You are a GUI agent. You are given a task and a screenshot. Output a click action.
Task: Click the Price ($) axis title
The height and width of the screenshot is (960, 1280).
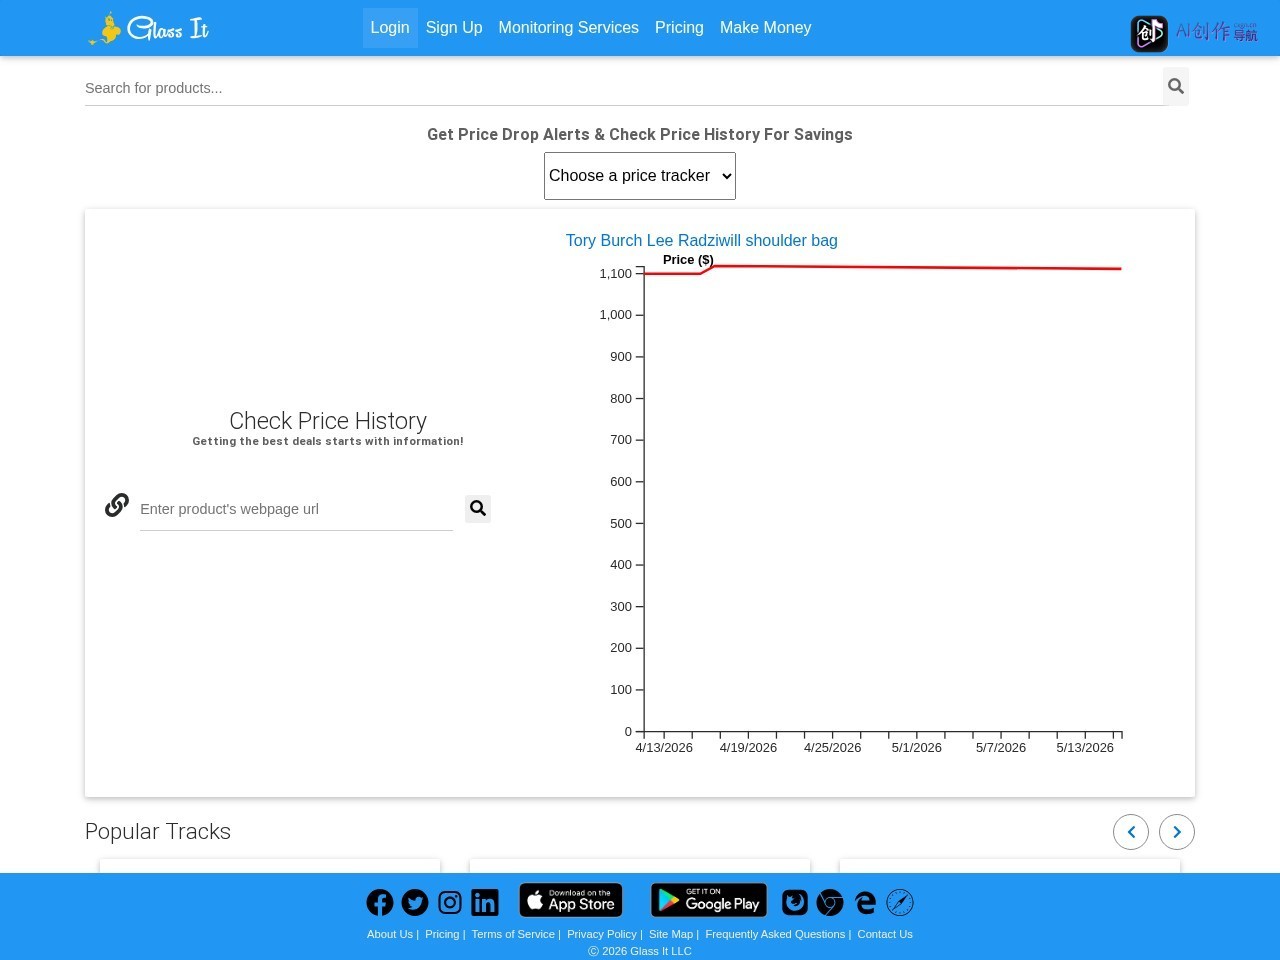(688, 260)
